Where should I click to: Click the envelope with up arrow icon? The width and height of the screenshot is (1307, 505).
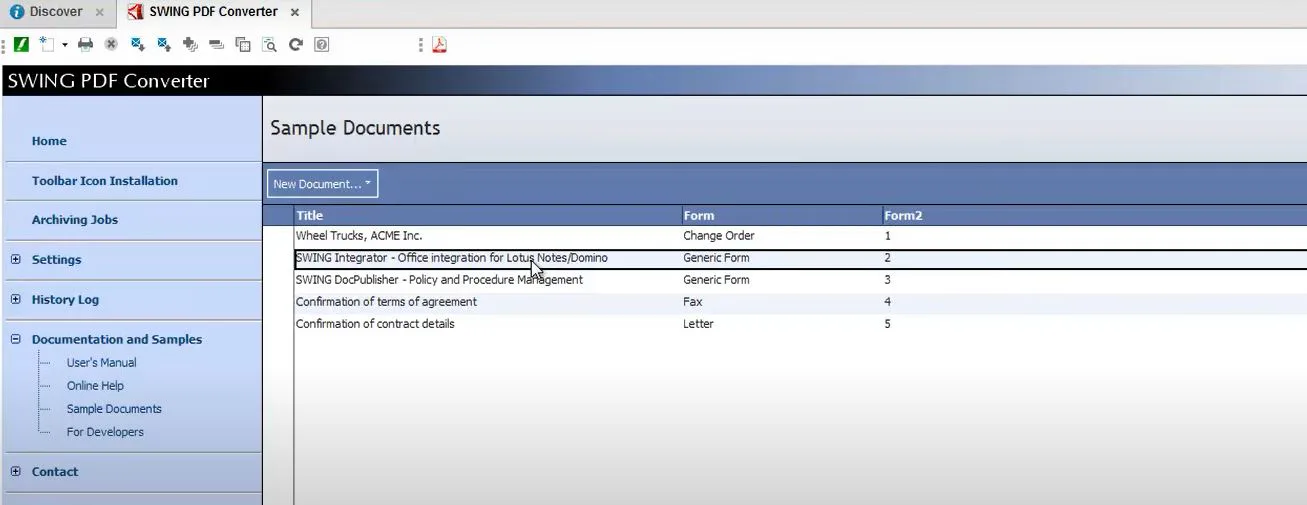point(164,44)
